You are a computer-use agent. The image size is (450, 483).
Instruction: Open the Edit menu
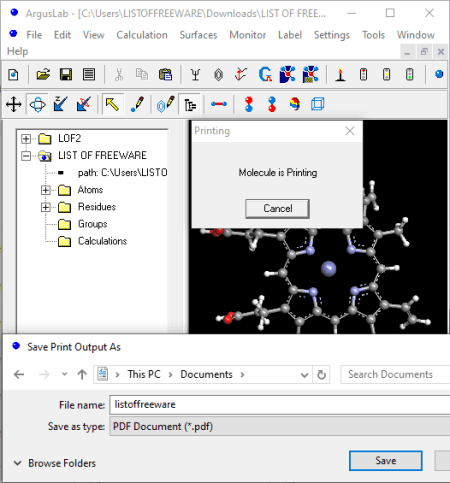tap(62, 35)
